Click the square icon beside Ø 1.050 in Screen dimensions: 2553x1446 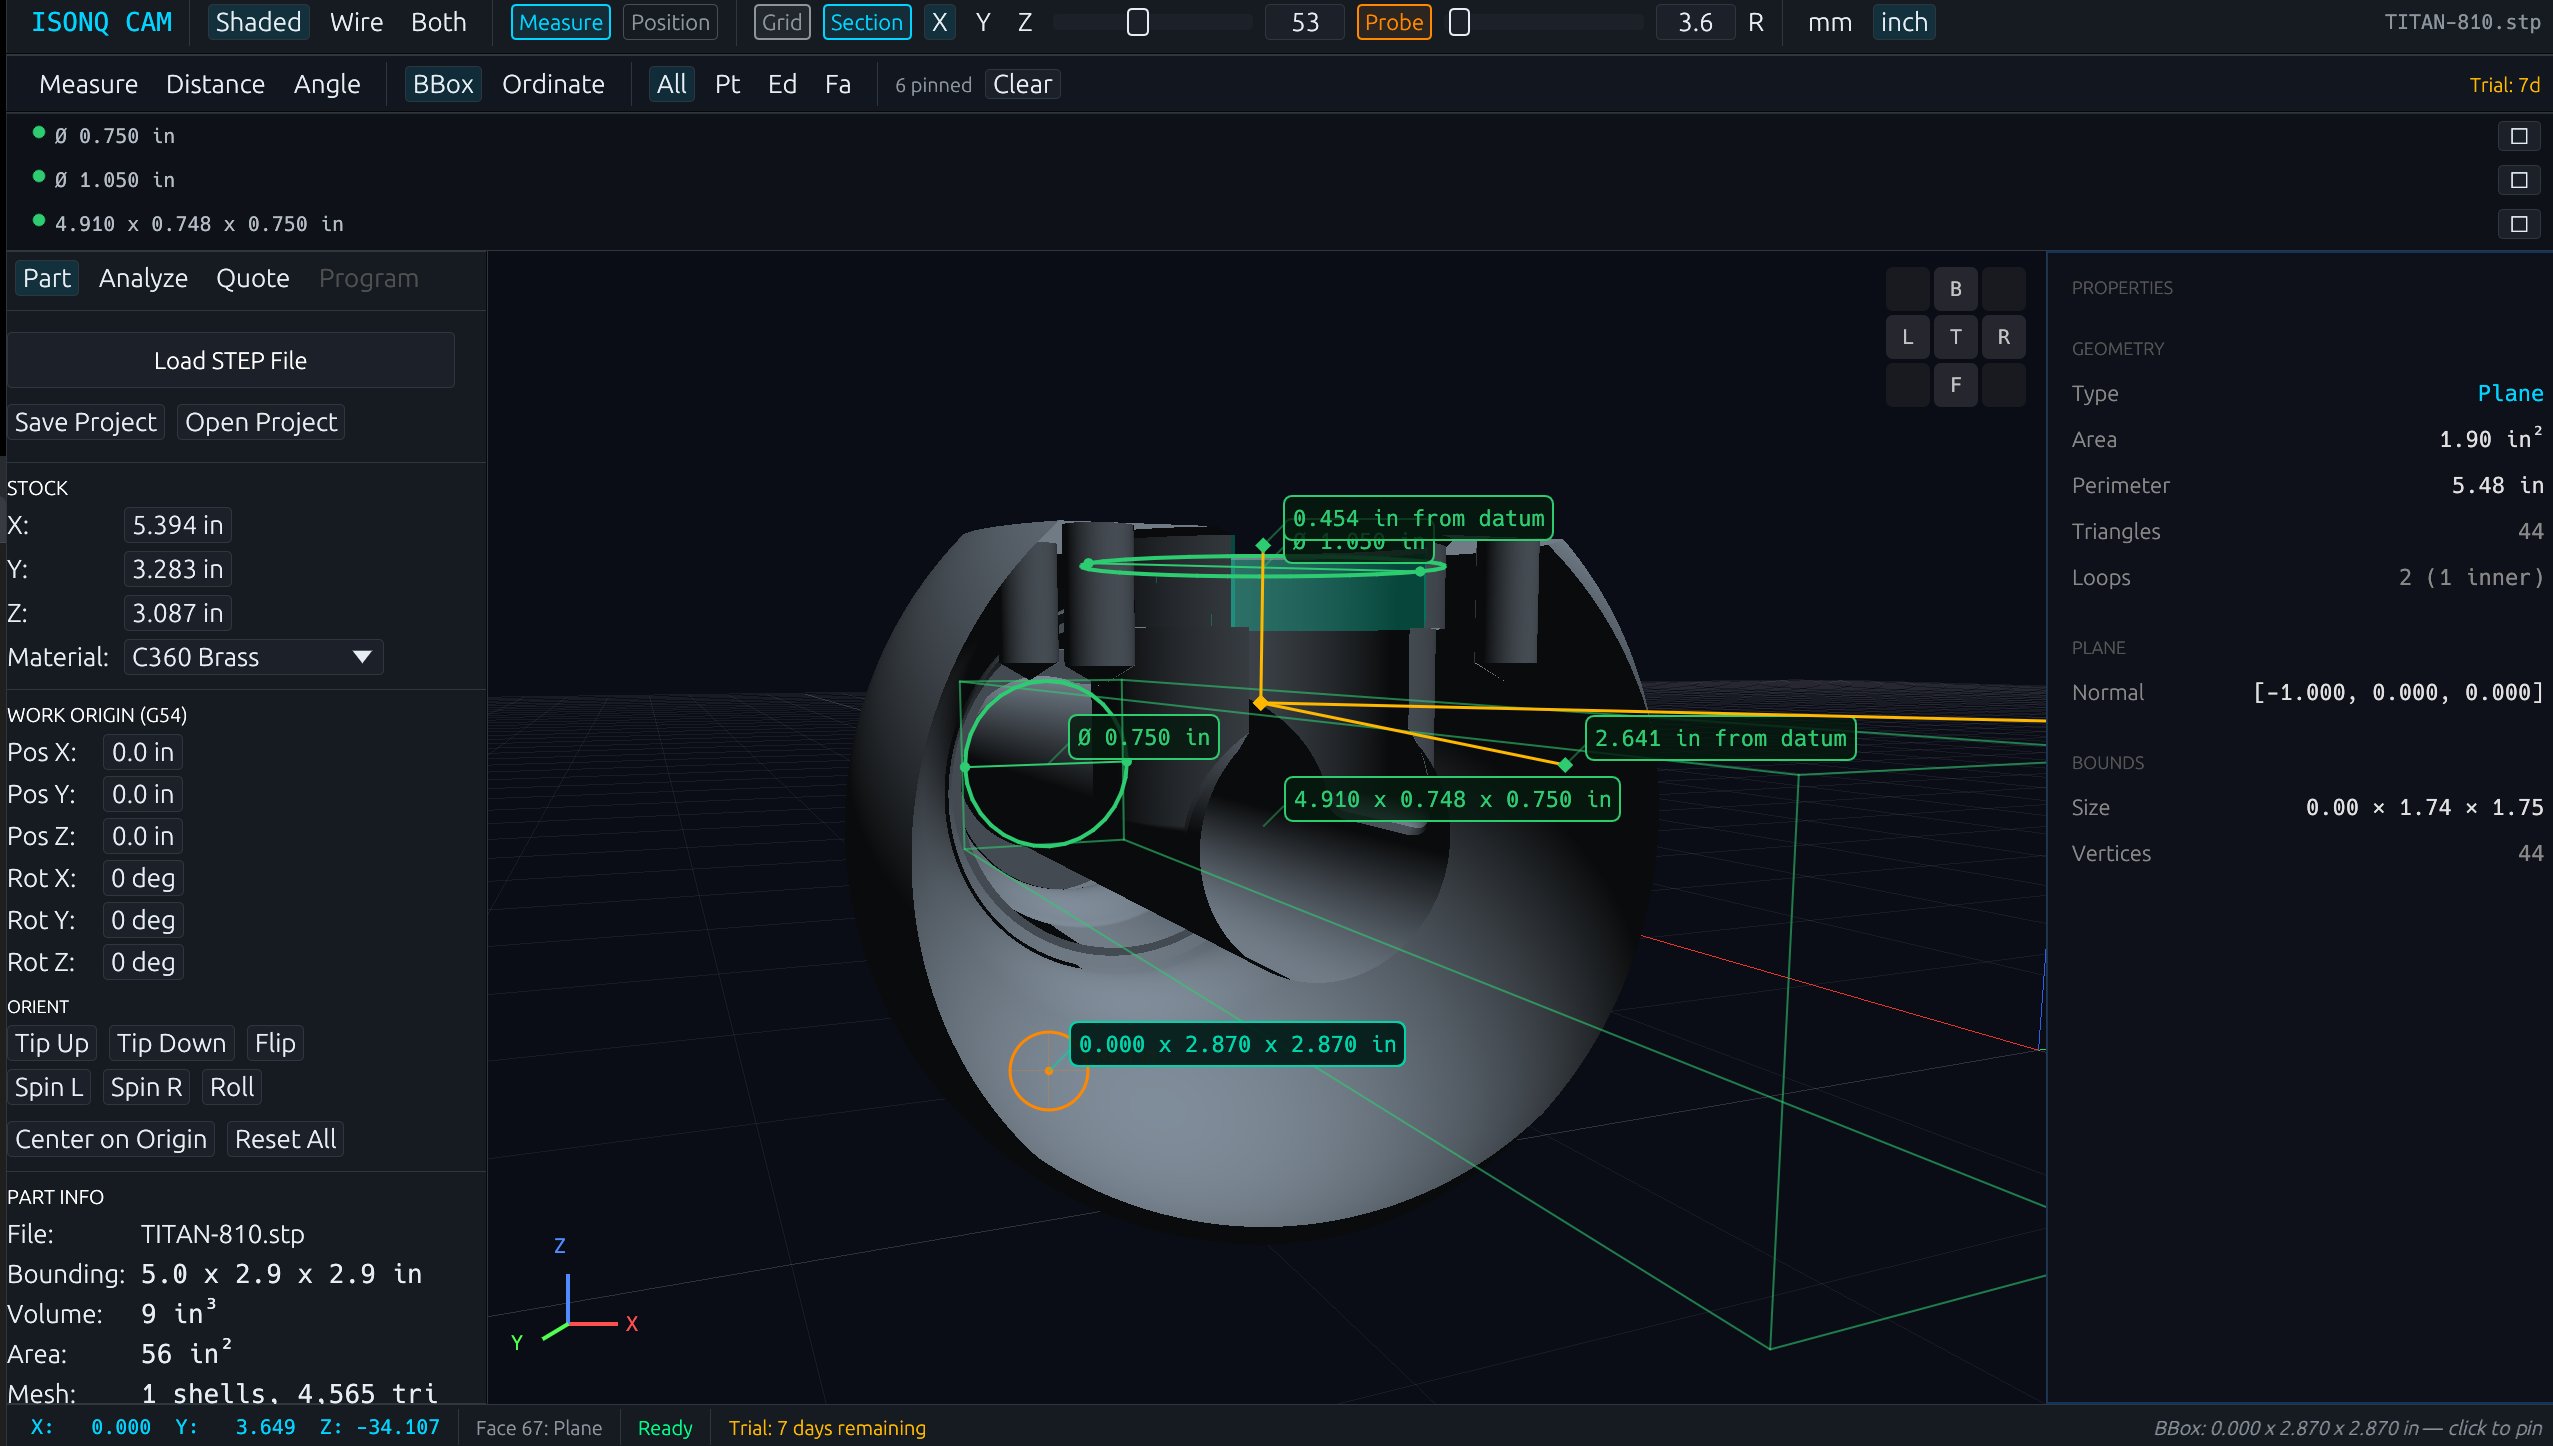click(2518, 180)
